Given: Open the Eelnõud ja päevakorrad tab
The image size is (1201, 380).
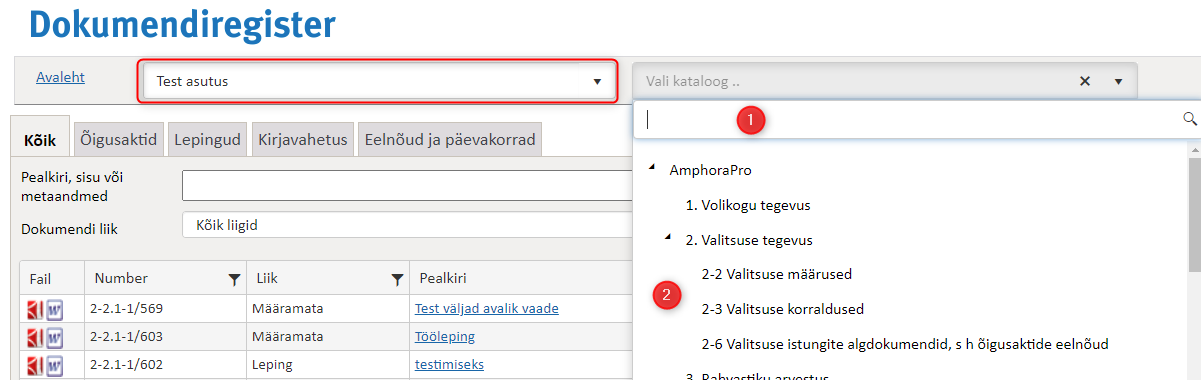Looking at the screenshot, I should tap(450, 140).
